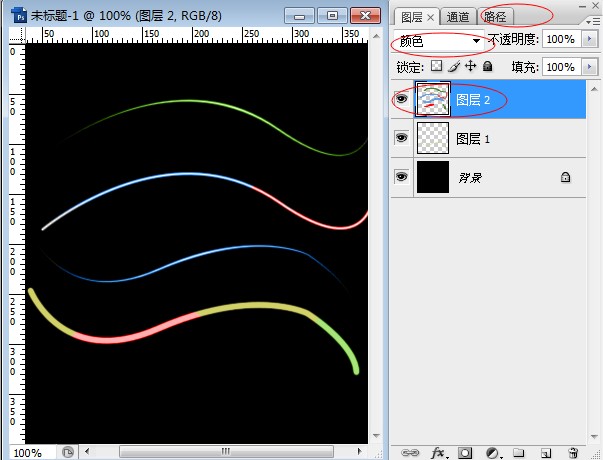The height and width of the screenshot is (460, 603).
Task: Click 图层 1 layer name
Action: pyautogui.click(x=473, y=139)
